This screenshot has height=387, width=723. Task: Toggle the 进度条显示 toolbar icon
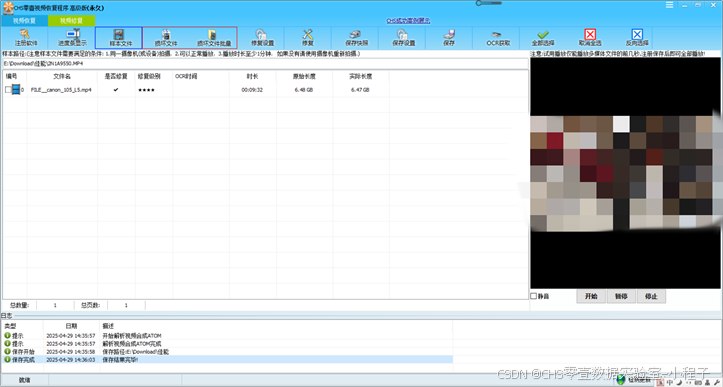tap(73, 34)
